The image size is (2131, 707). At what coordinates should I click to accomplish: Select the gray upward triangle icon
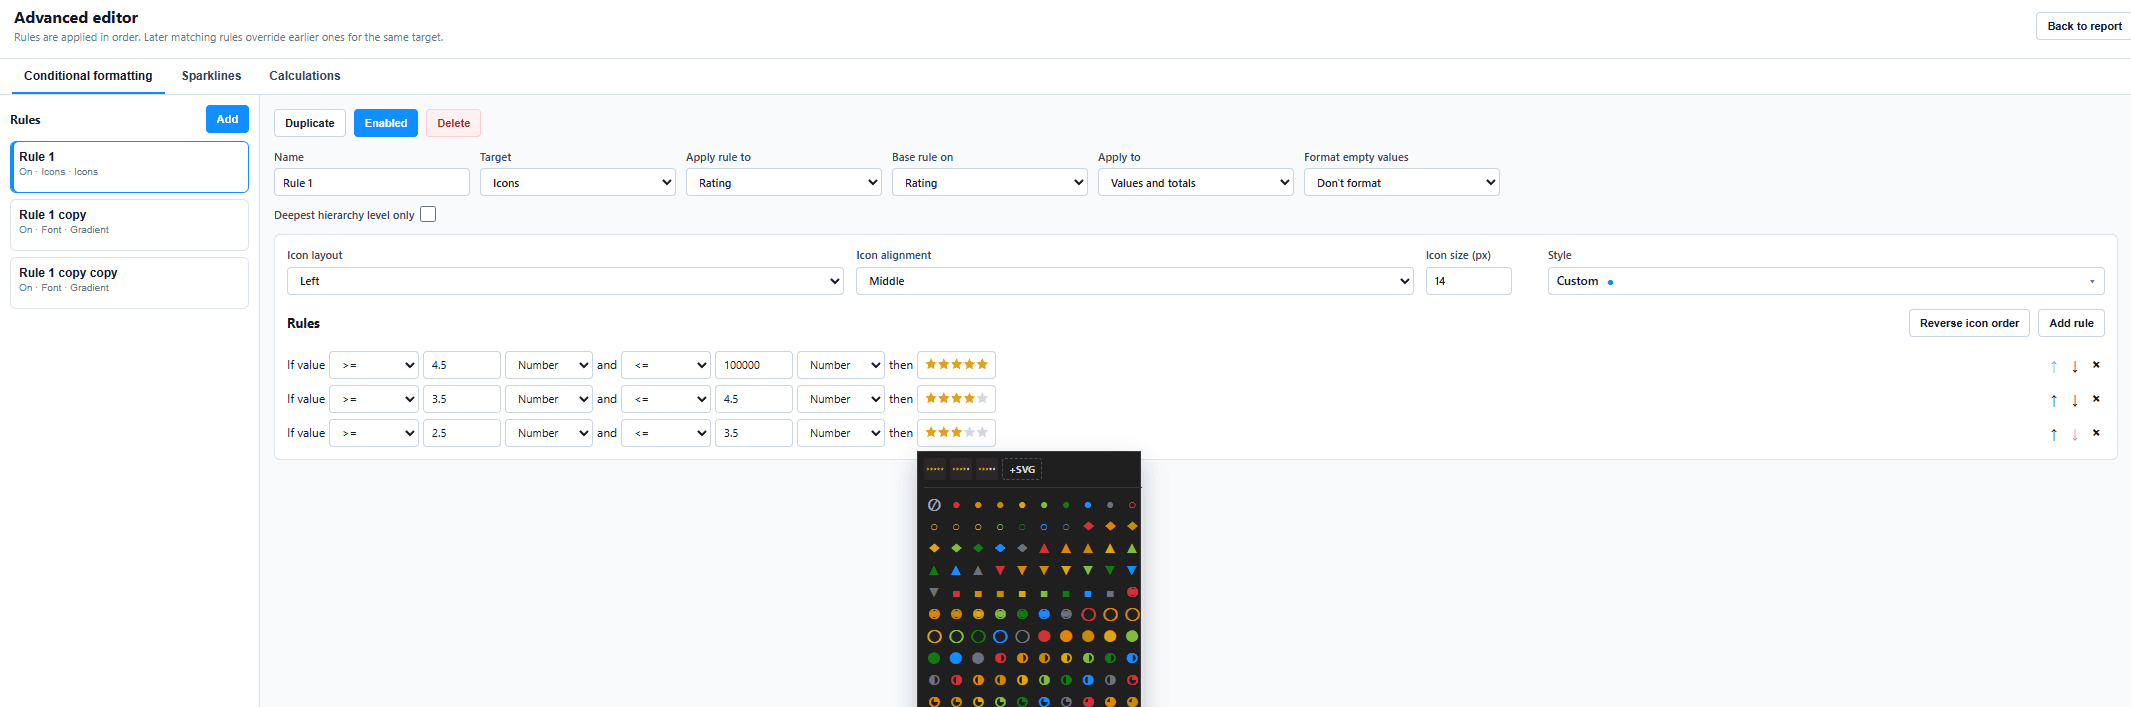(x=978, y=570)
